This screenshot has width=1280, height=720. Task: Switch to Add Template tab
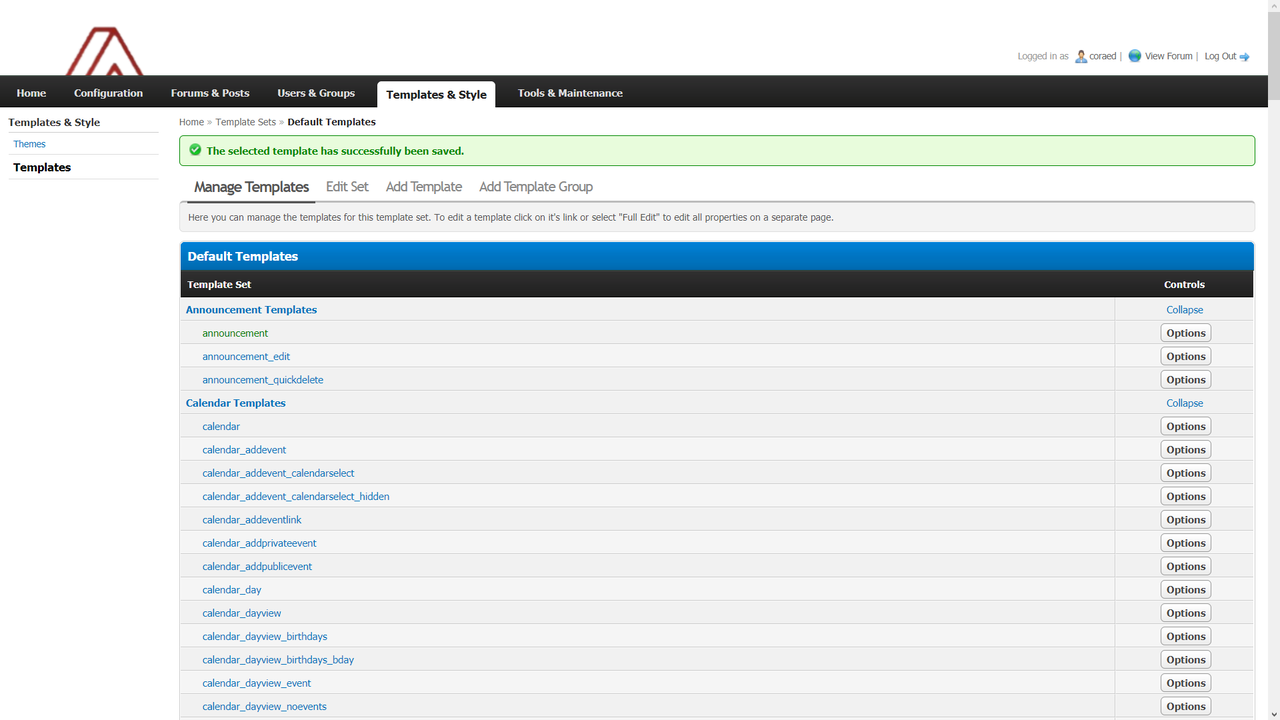tap(424, 187)
